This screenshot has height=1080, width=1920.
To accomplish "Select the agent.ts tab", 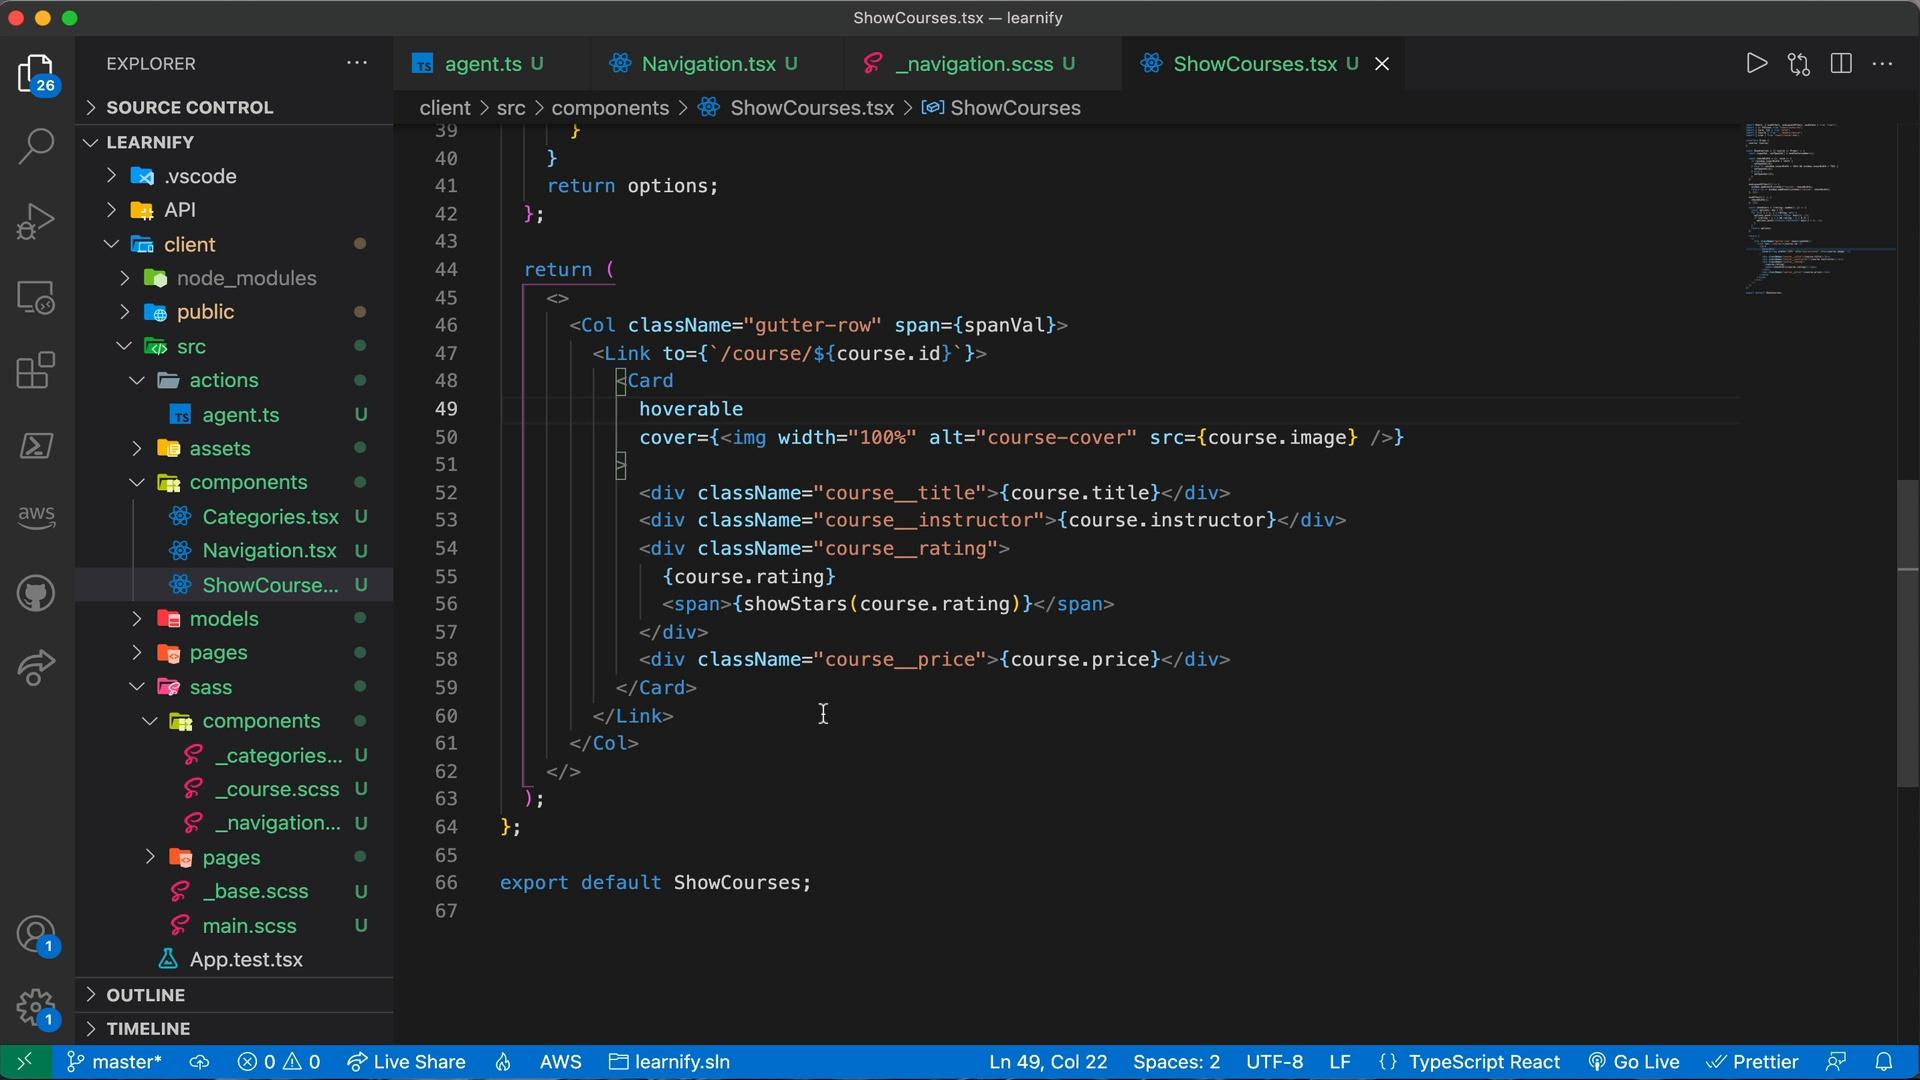I will 481,65.
